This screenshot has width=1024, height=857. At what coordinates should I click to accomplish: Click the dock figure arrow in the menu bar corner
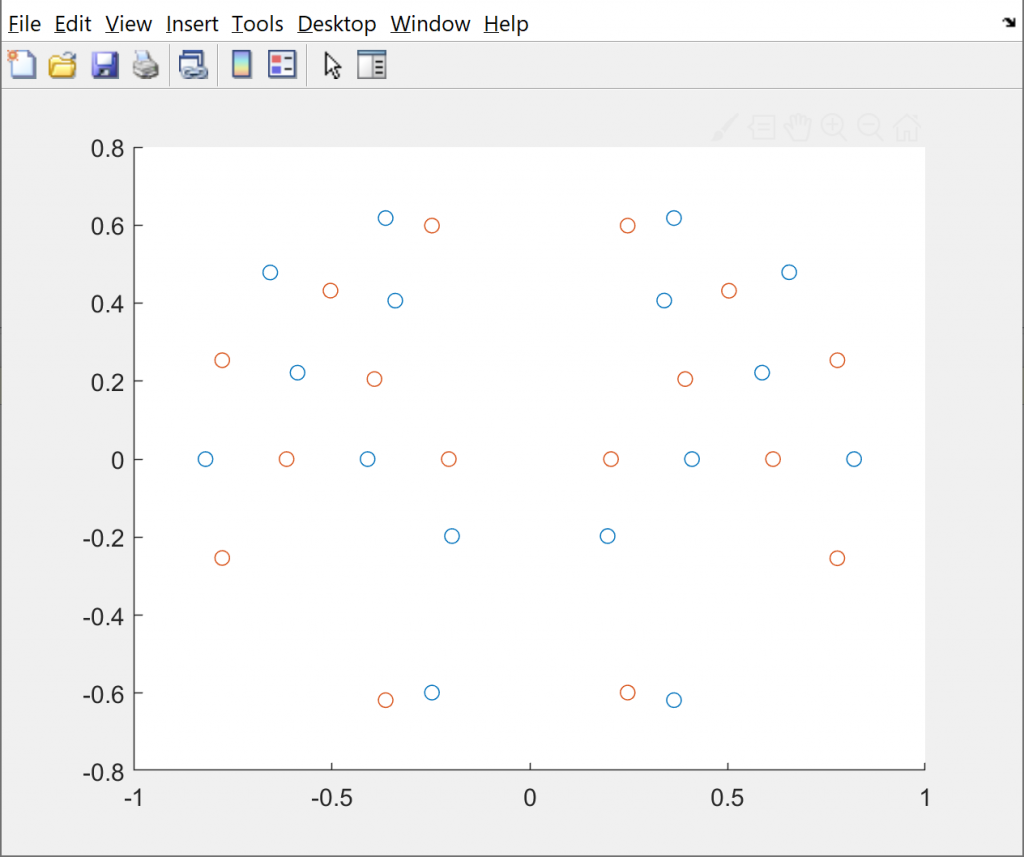pos(1008,22)
